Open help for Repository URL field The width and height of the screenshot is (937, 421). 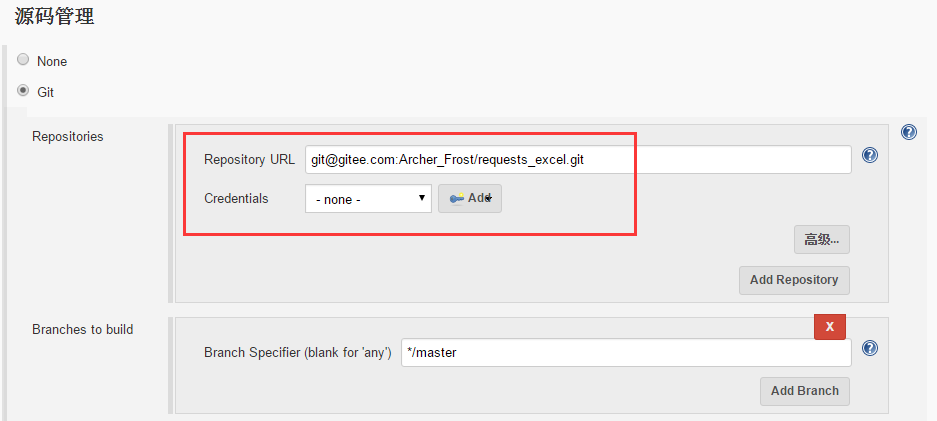[869, 155]
